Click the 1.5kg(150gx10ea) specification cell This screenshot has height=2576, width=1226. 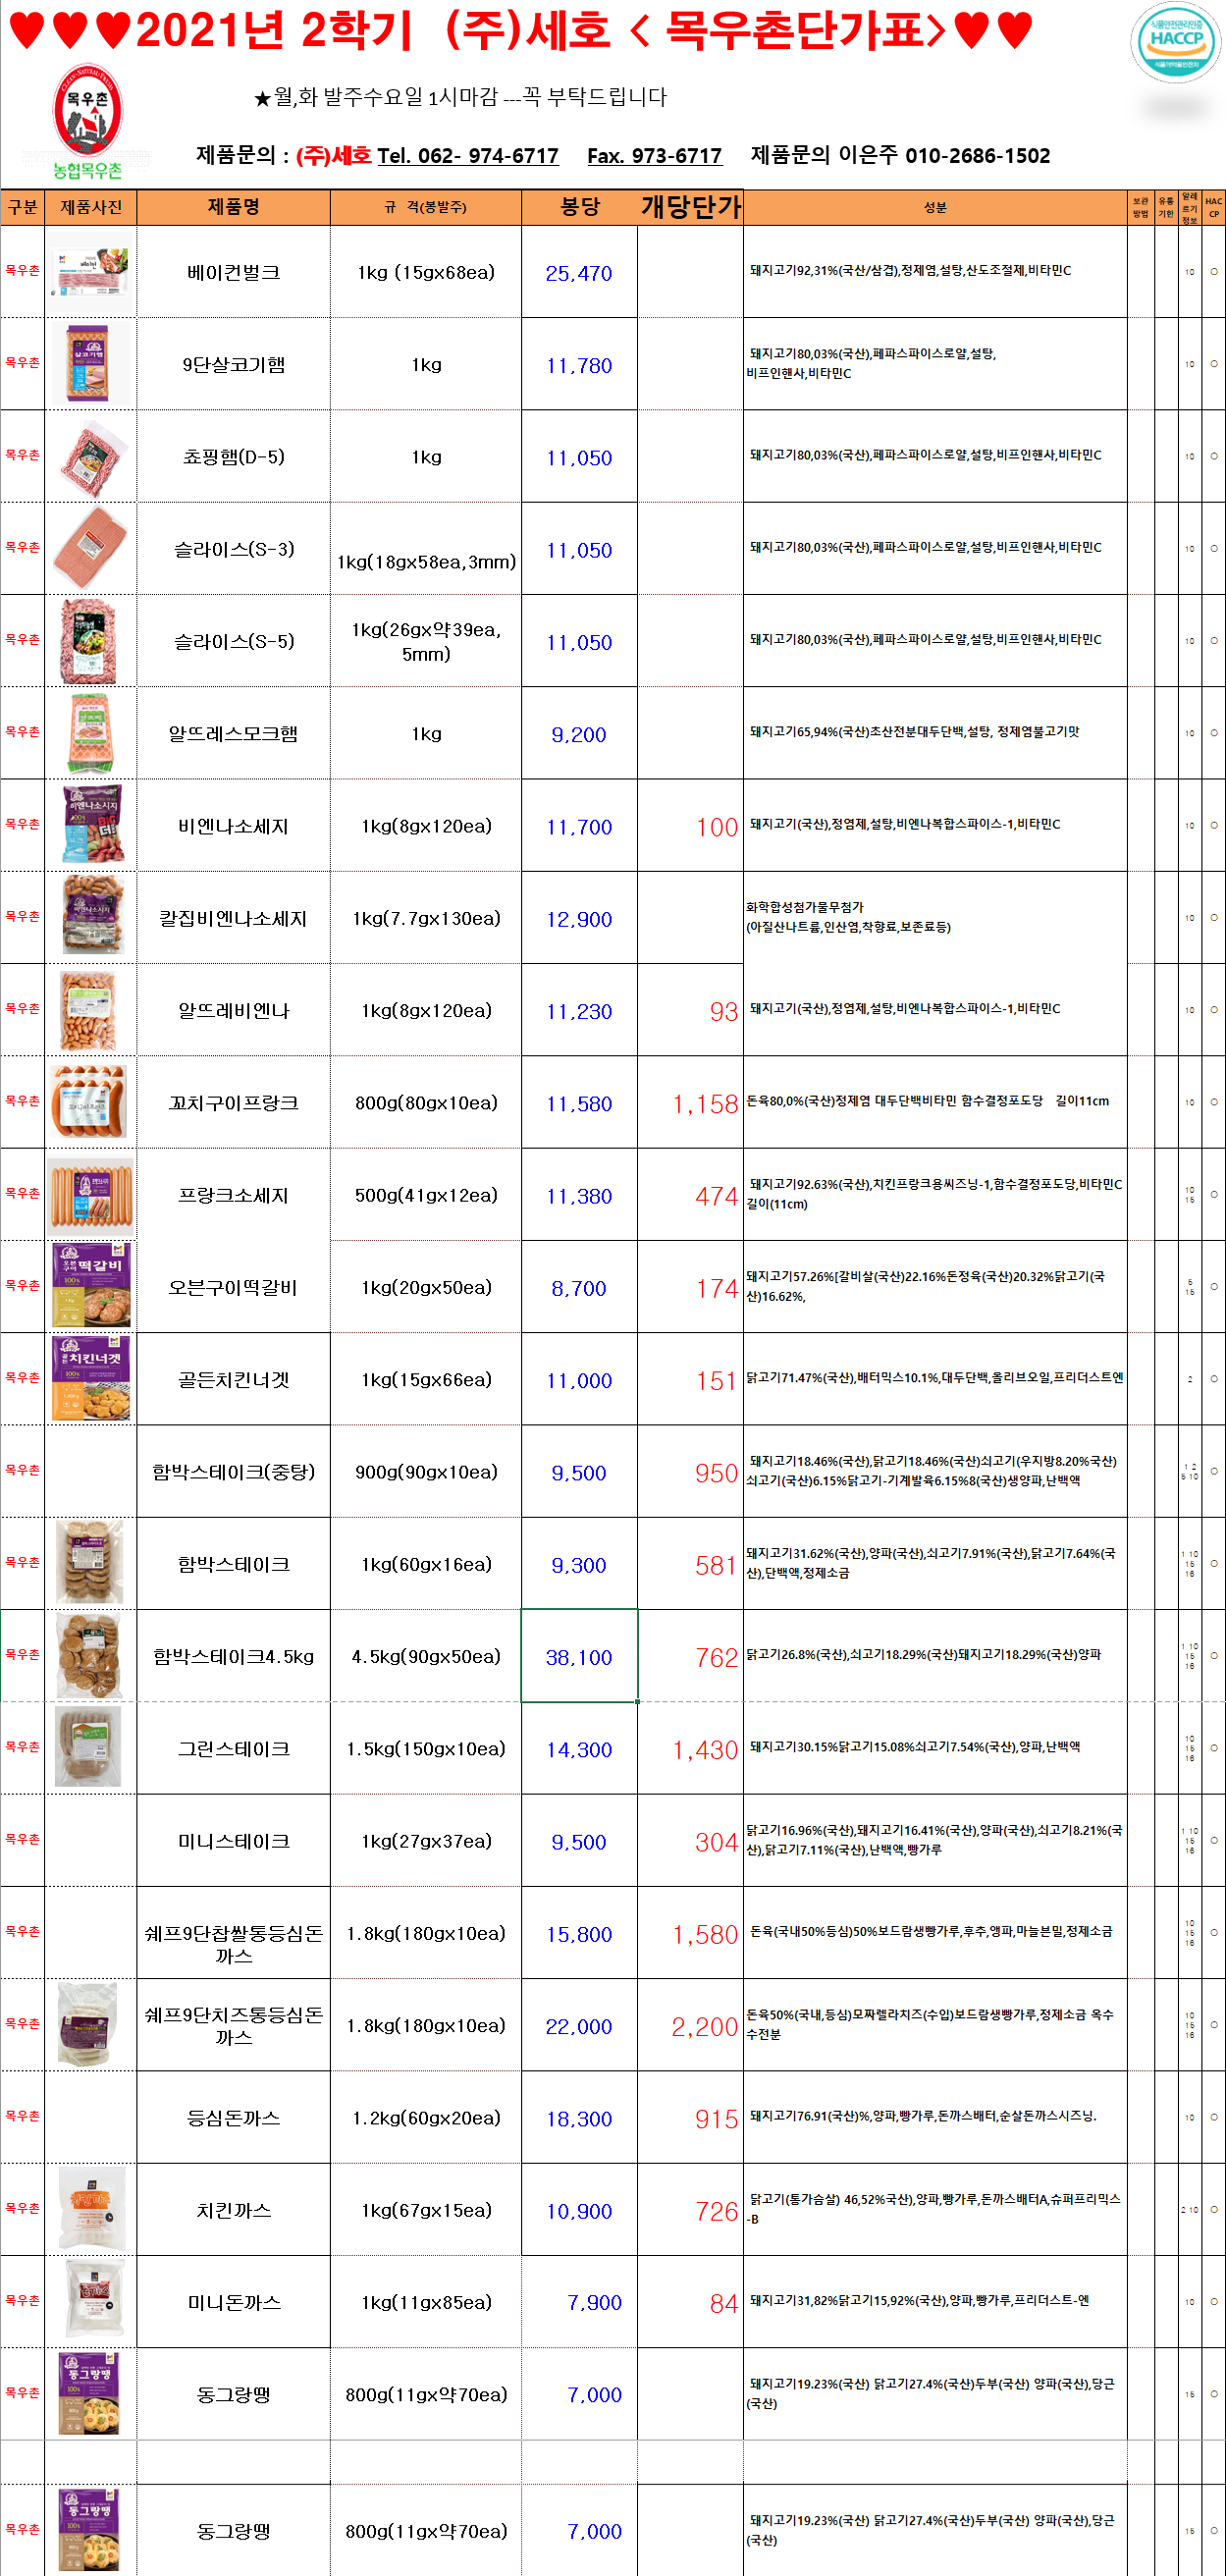426,1748
